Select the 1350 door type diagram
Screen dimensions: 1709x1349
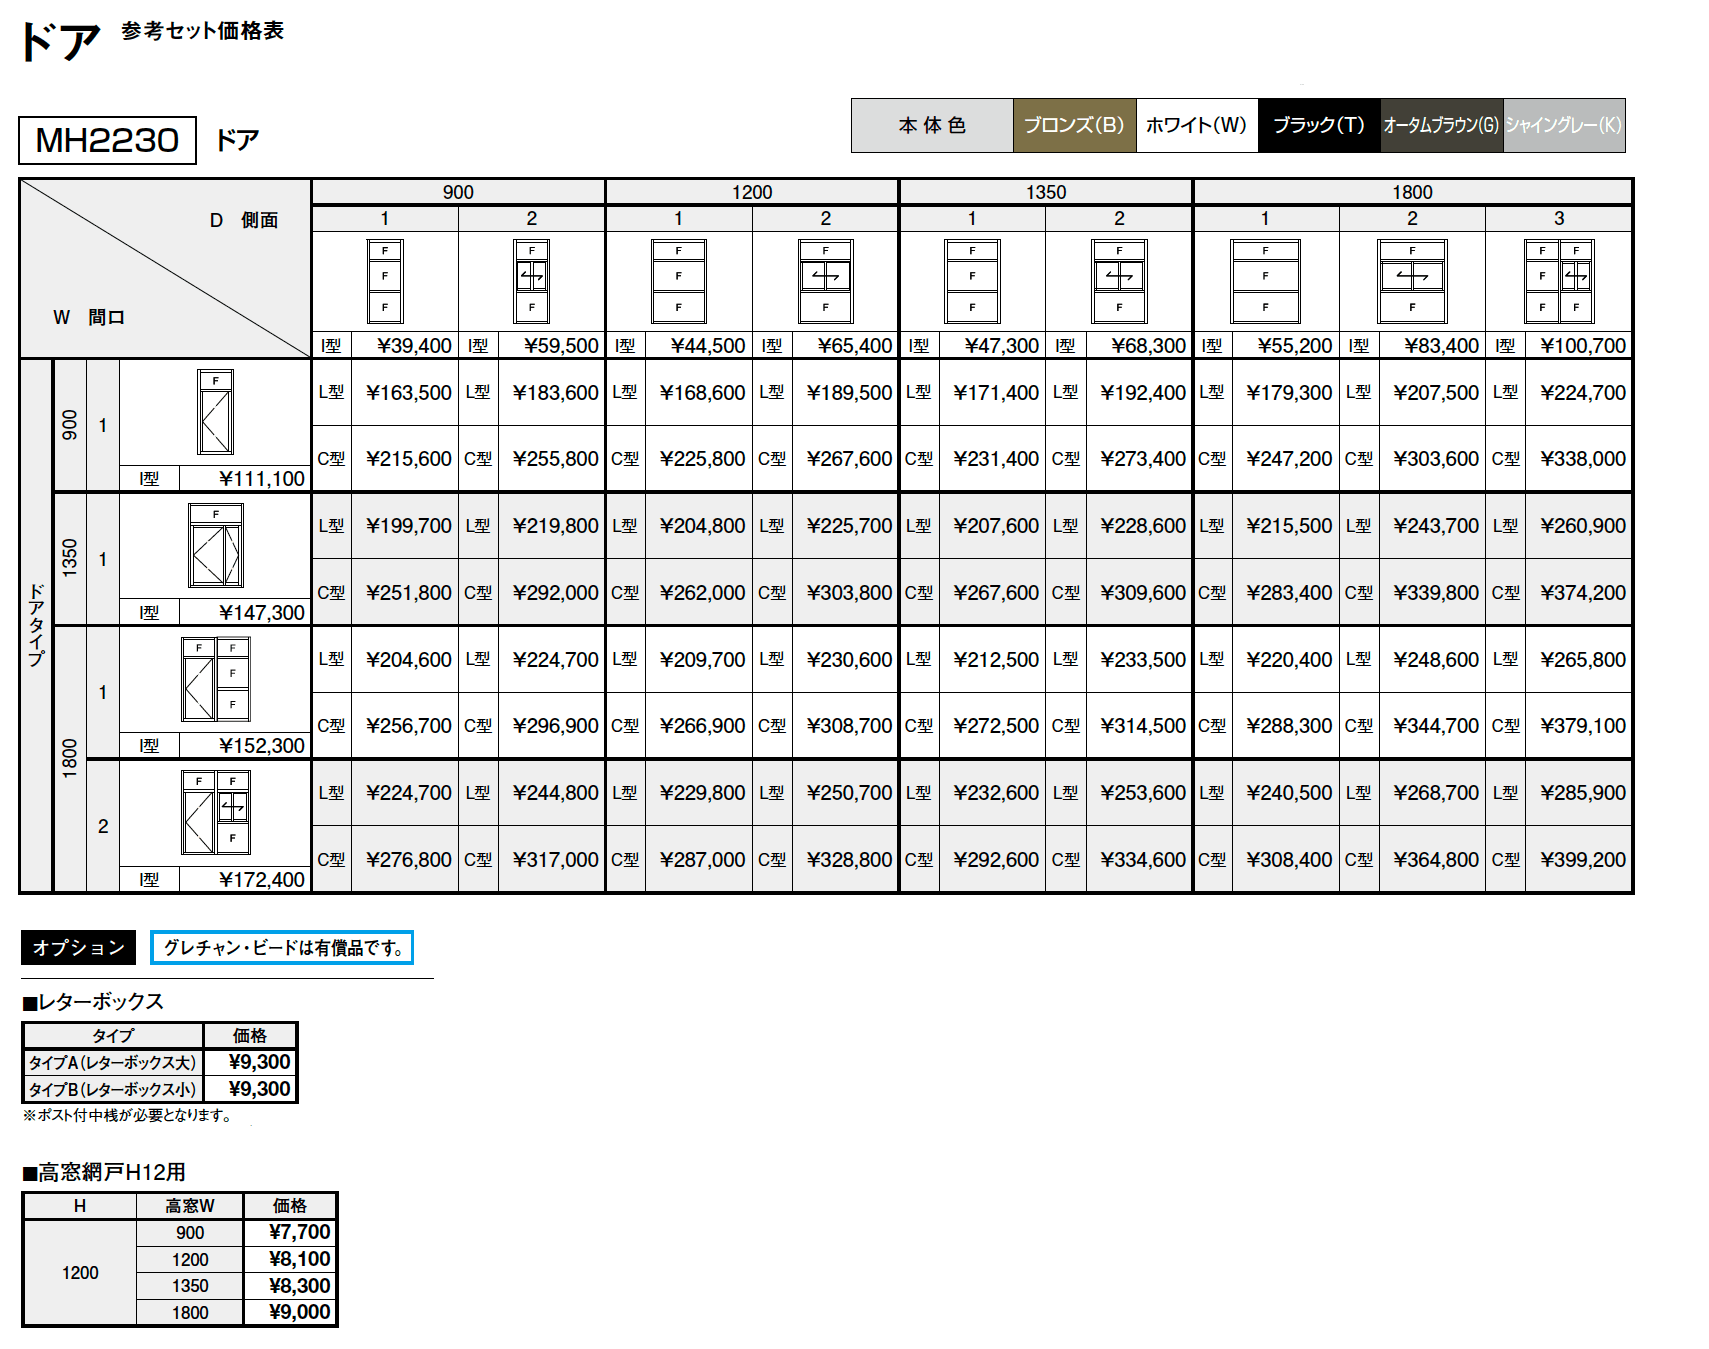coord(215,546)
